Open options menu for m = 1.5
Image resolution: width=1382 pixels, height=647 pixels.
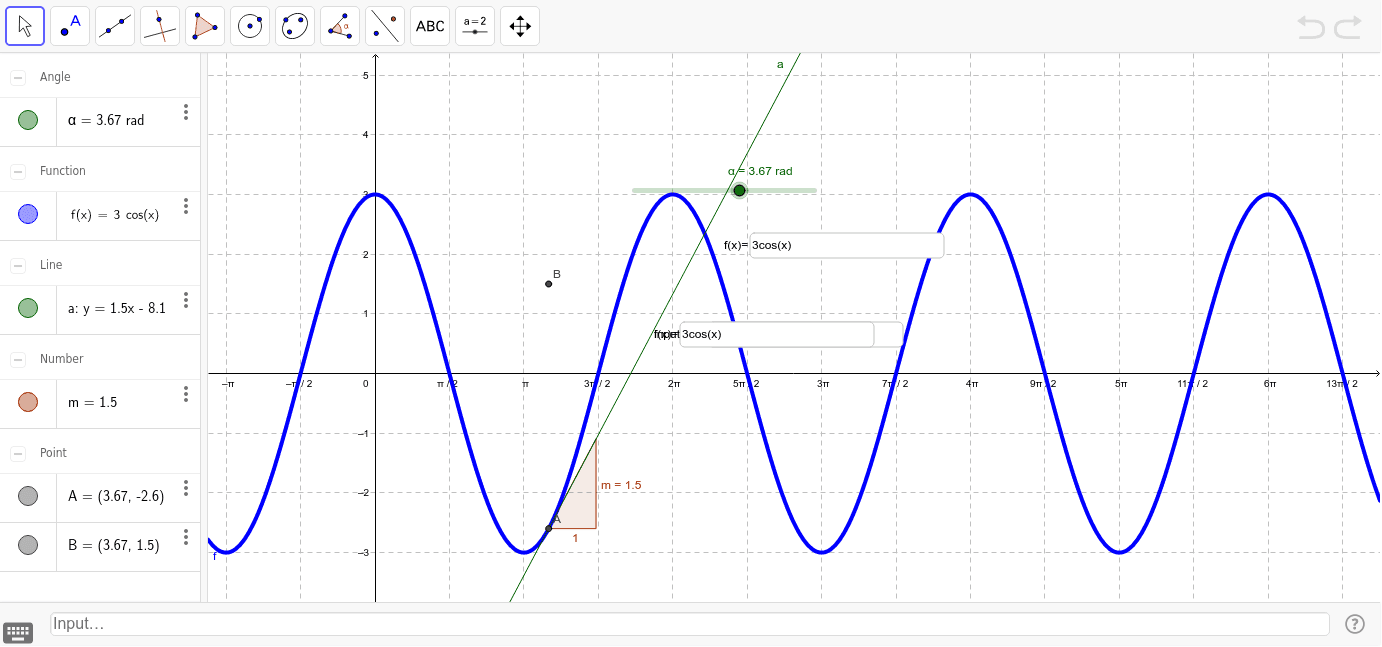pyautogui.click(x=185, y=394)
